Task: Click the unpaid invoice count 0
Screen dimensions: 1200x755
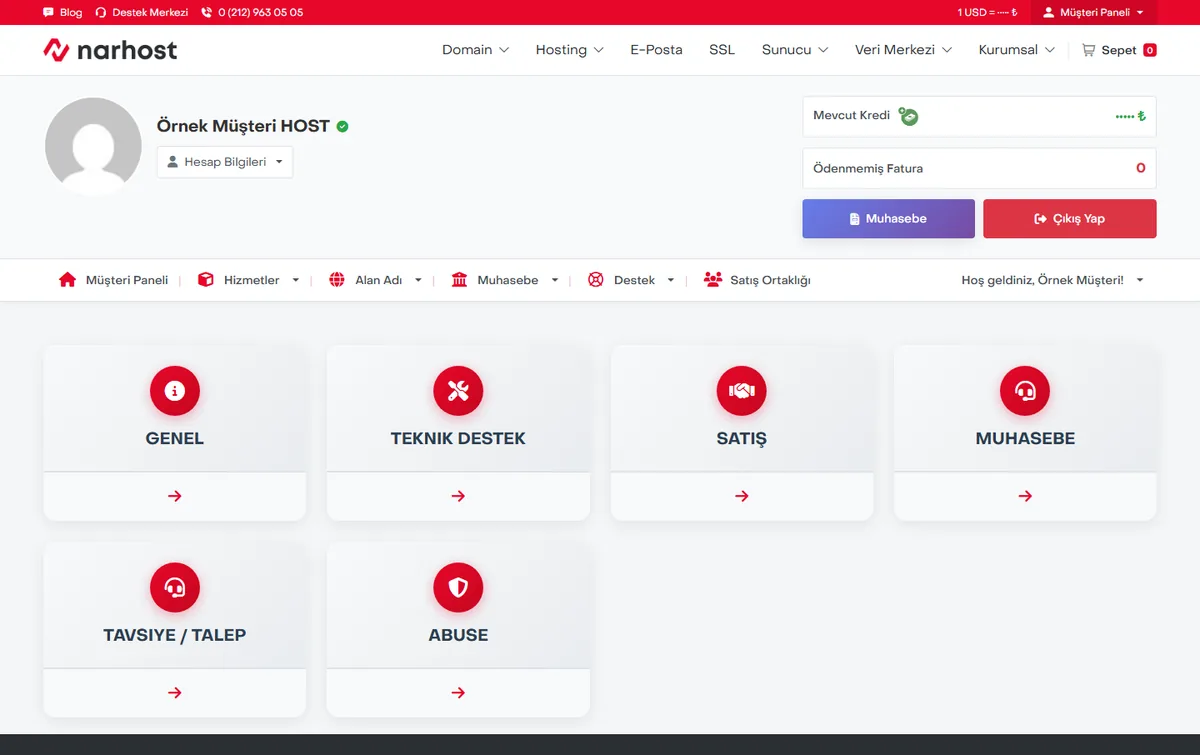Action: tap(1141, 168)
